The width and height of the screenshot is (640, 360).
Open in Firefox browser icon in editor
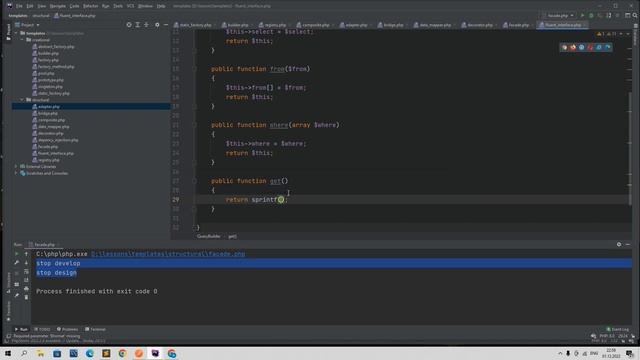[573, 47]
